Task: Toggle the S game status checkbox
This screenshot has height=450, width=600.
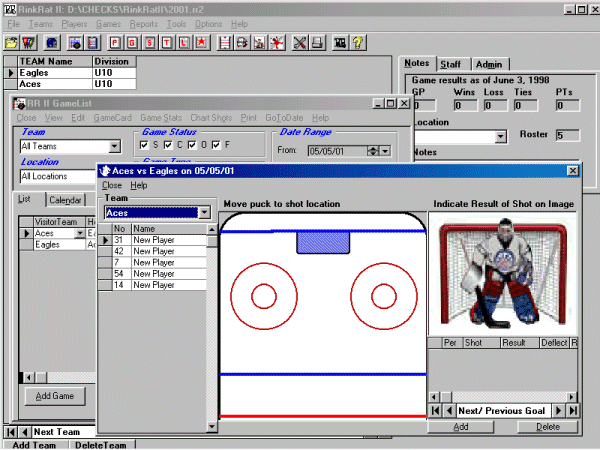Action: coord(144,146)
